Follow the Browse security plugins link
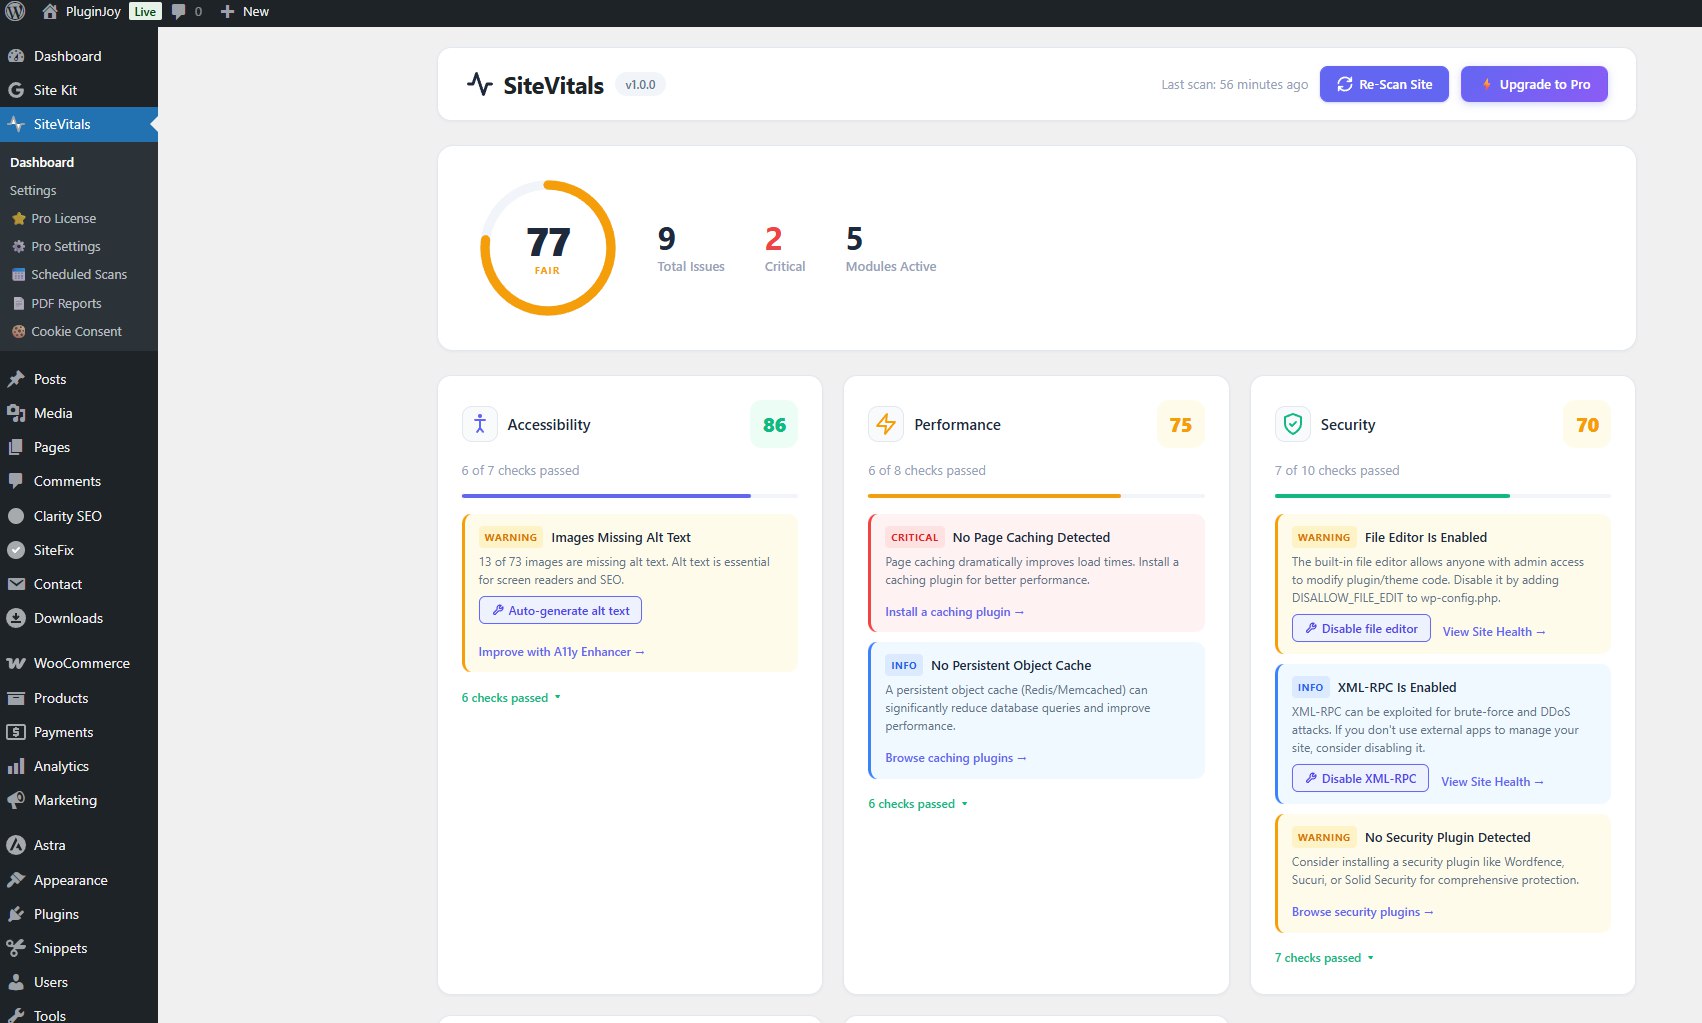Screen dimensions: 1702x1023 click(x=1362, y=911)
